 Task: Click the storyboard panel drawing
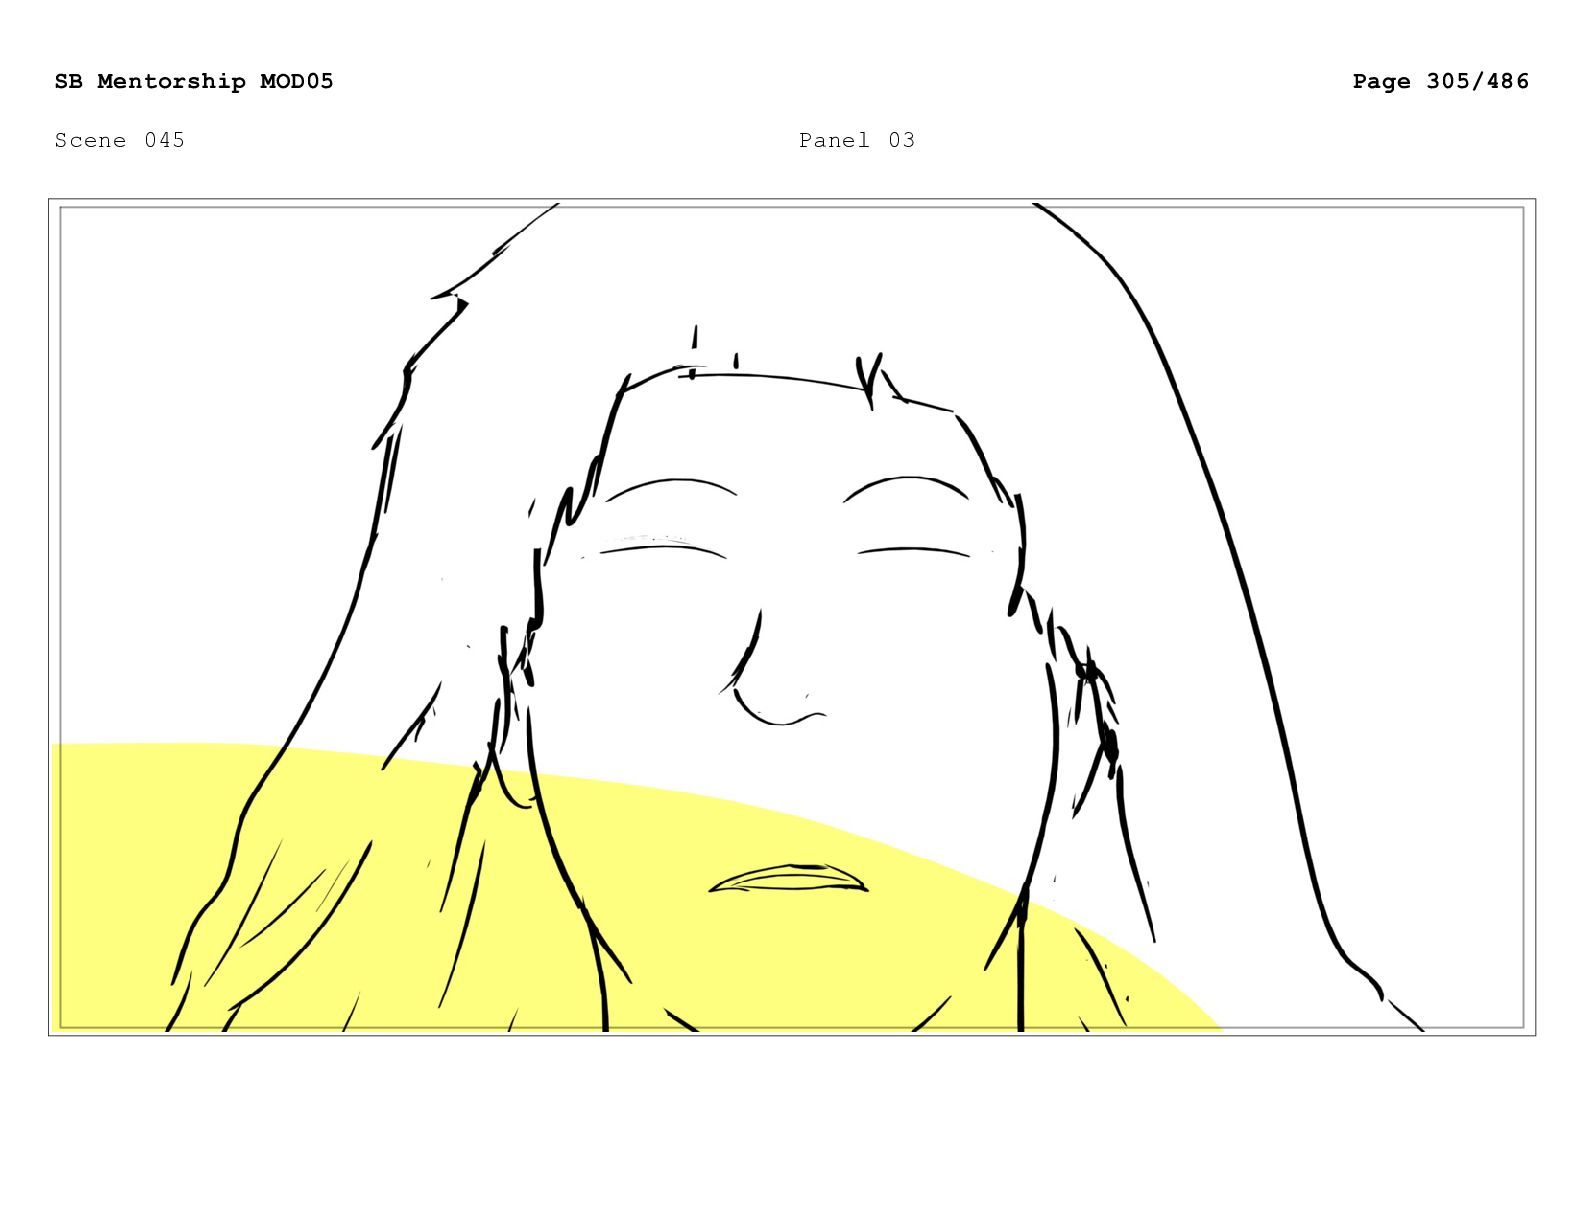pyautogui.click(x=792, y=617)
